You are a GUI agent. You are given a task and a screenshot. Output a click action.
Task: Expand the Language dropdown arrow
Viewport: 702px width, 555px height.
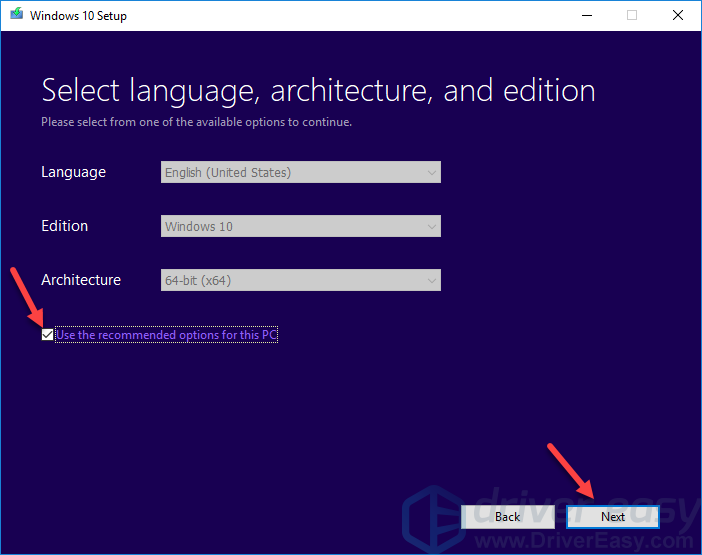point(431,172)
